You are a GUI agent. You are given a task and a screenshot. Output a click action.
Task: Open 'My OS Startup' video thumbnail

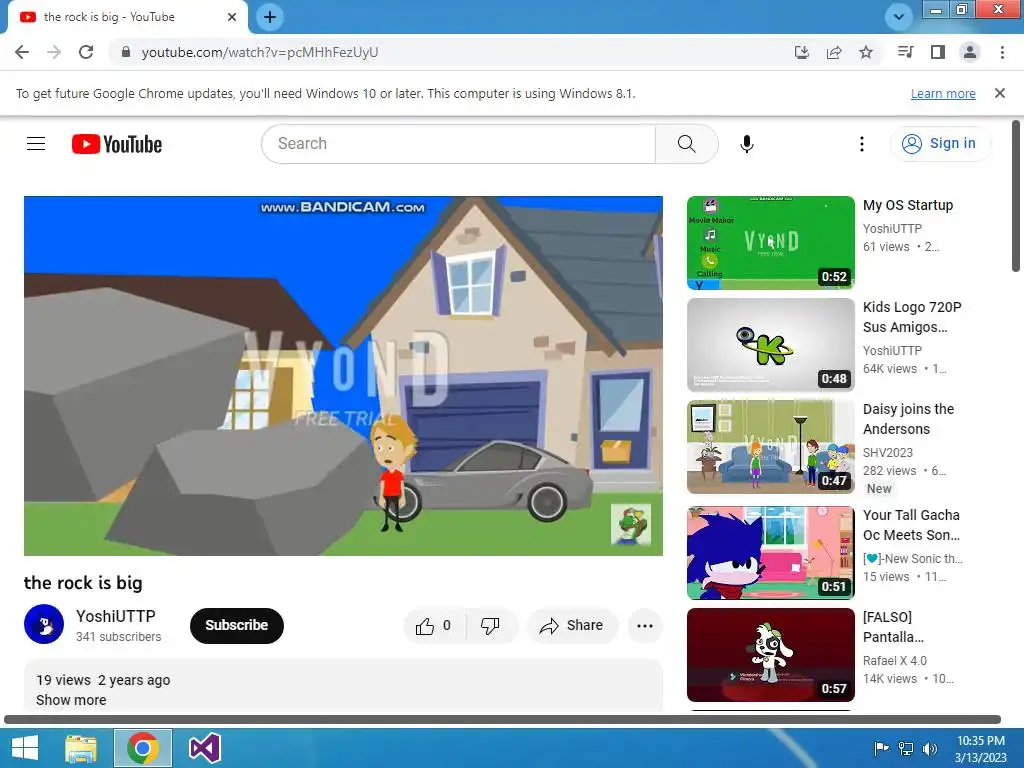771,243
